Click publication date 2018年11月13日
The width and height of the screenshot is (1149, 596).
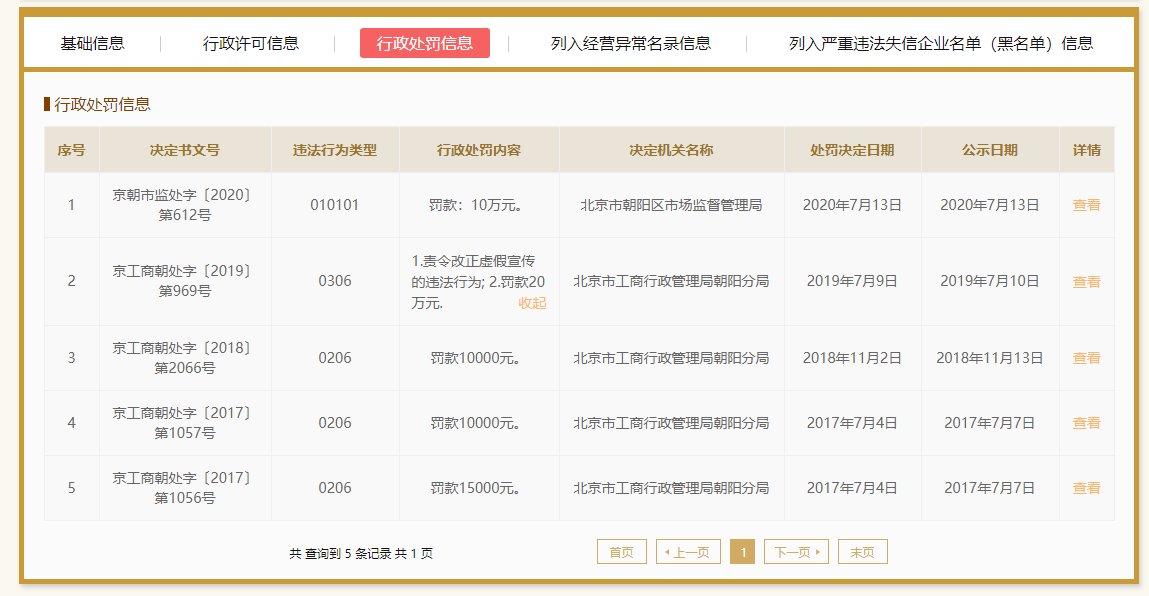point(990,358)
